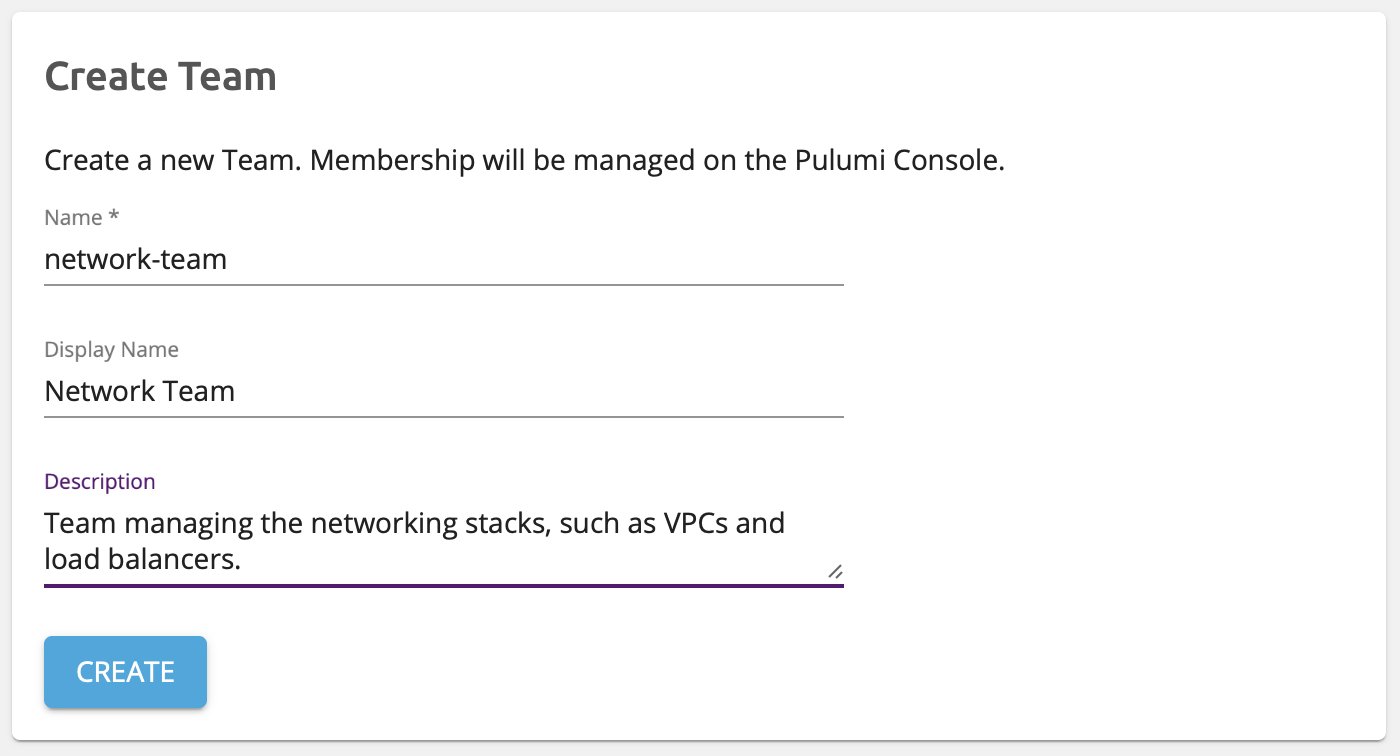Click "load balancers." in the description text

(142, 559)
